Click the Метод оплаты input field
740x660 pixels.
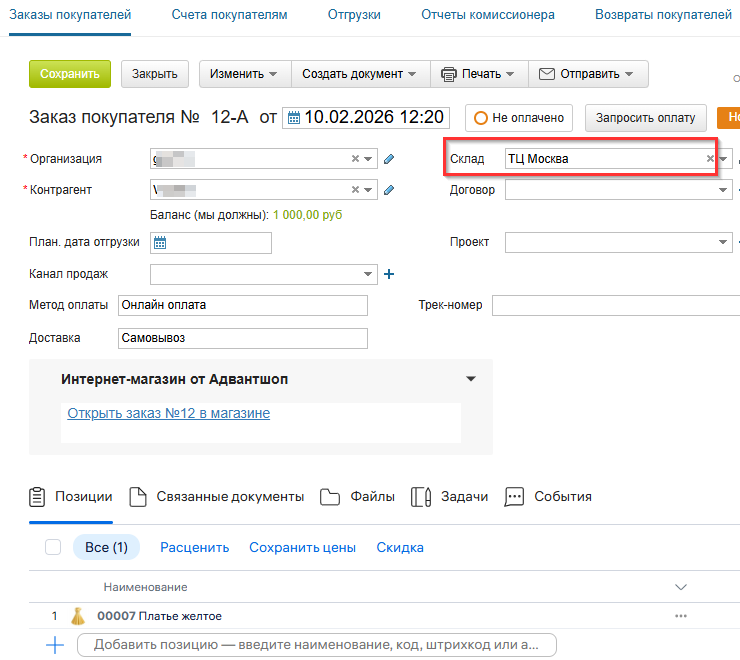click(x=243, y=305)
